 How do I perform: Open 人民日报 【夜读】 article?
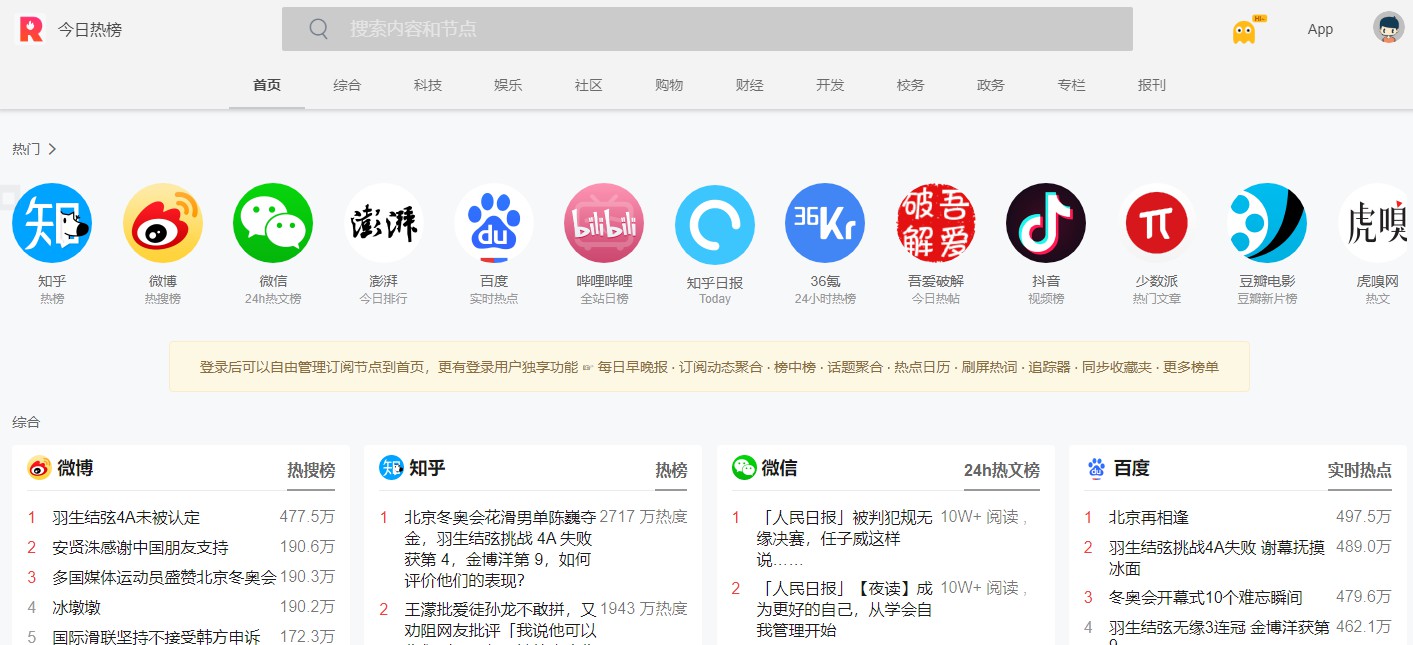coord(846,609)
